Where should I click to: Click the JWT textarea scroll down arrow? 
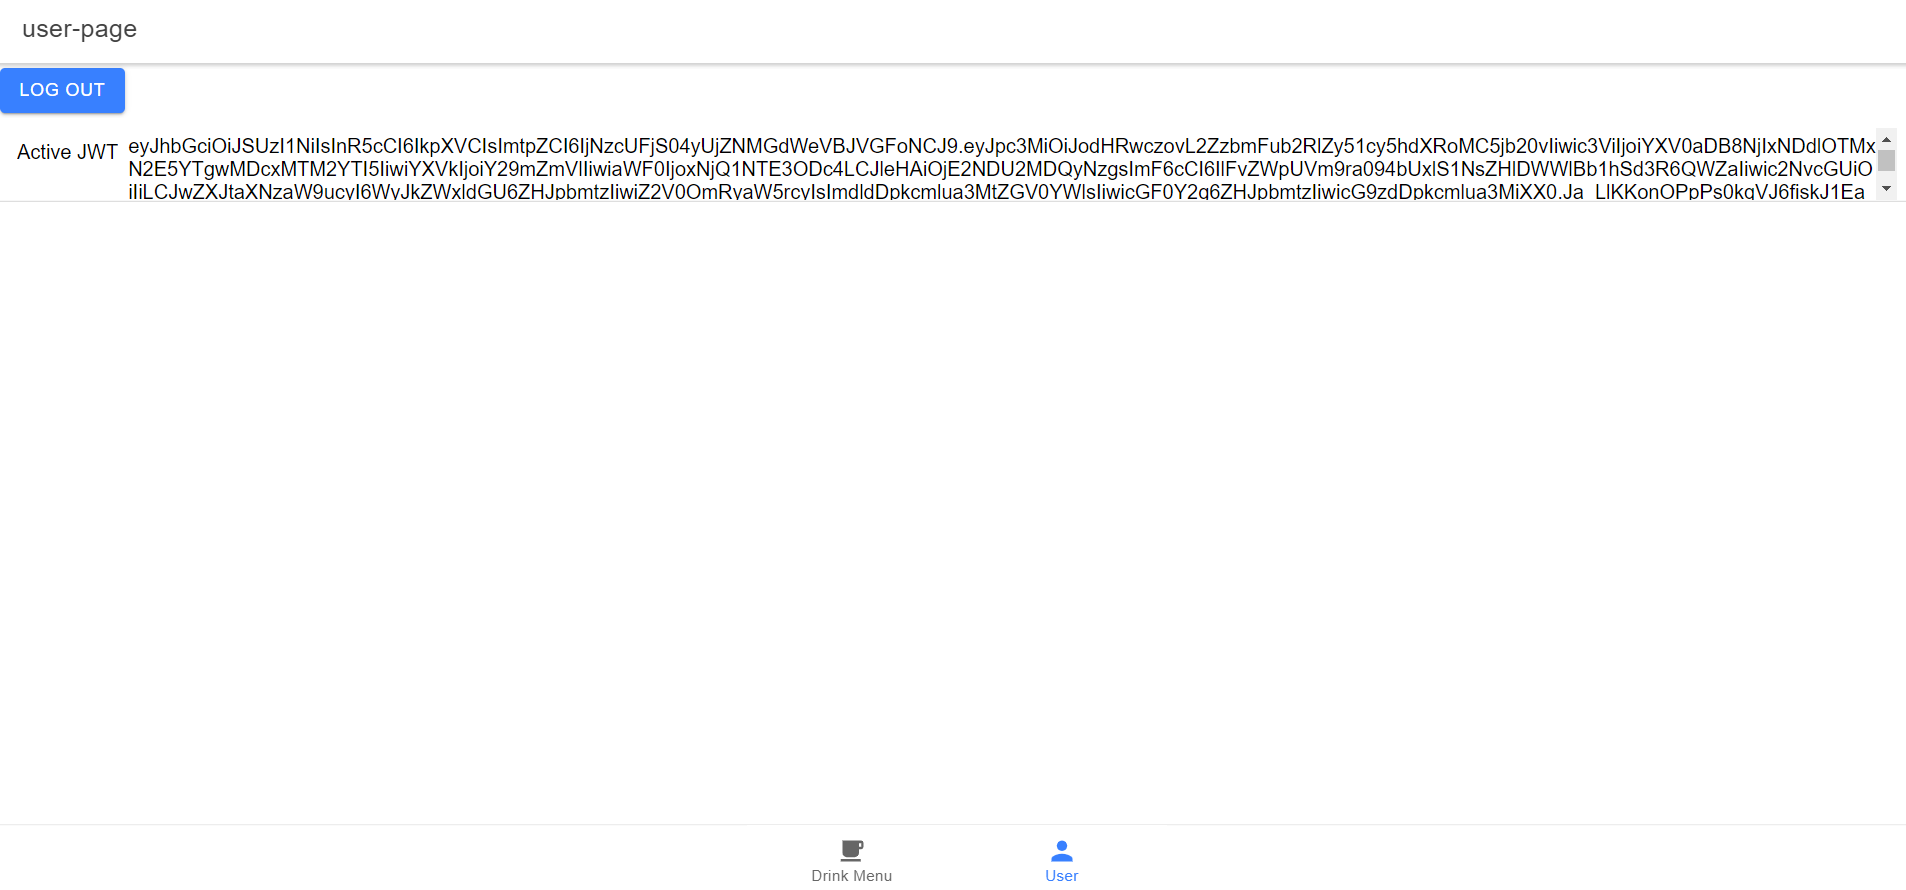pos(1886,189)
